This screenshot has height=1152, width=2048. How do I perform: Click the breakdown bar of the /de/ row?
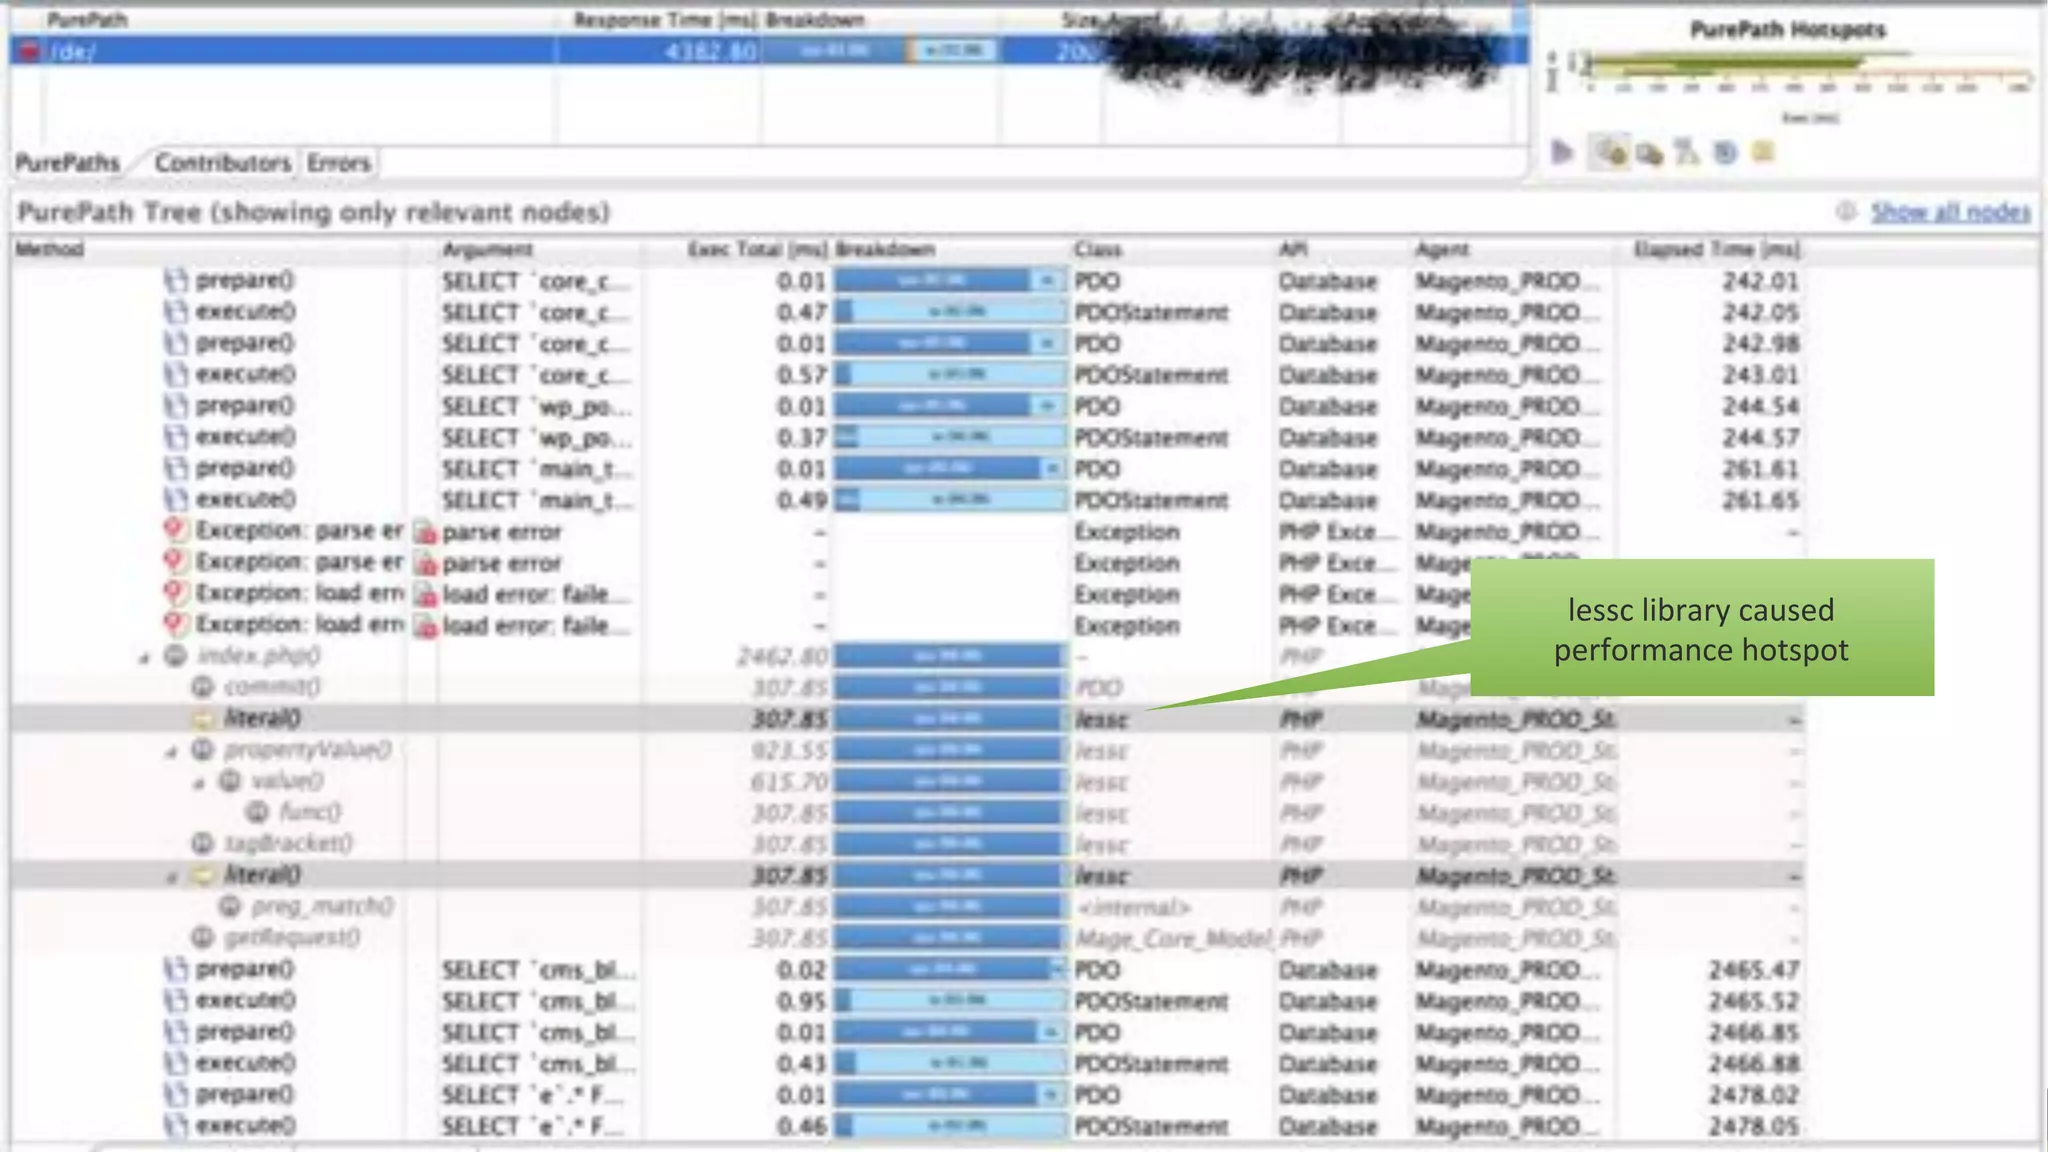click(880, 51)
